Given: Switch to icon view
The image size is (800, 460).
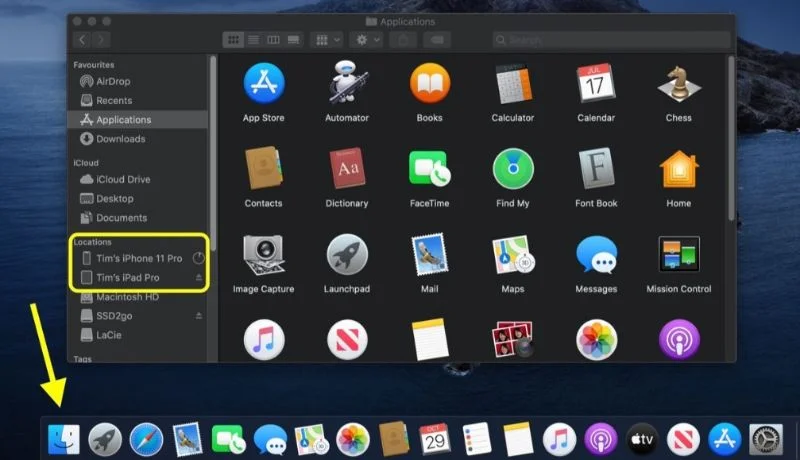Looking at the screenshot, I should (x=233, y=40).
